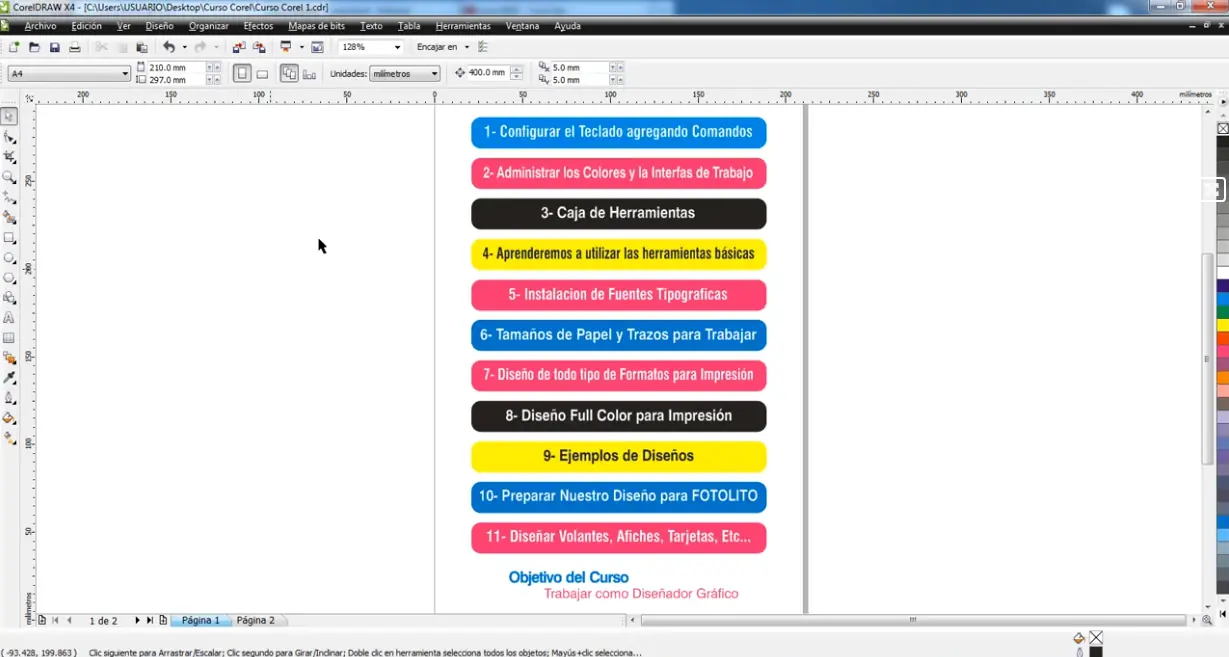1229x657 pixels.
Task: Select the Eyedropper tool
Action: (9, 378)
